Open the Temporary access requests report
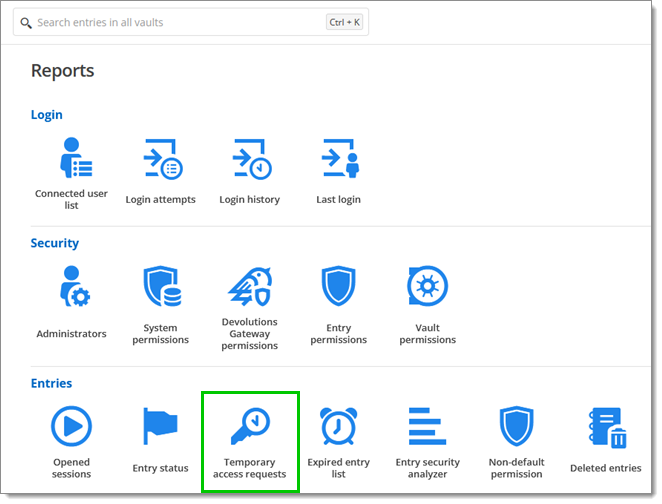Viewport: 662px width, 504px height. [250, 440]
